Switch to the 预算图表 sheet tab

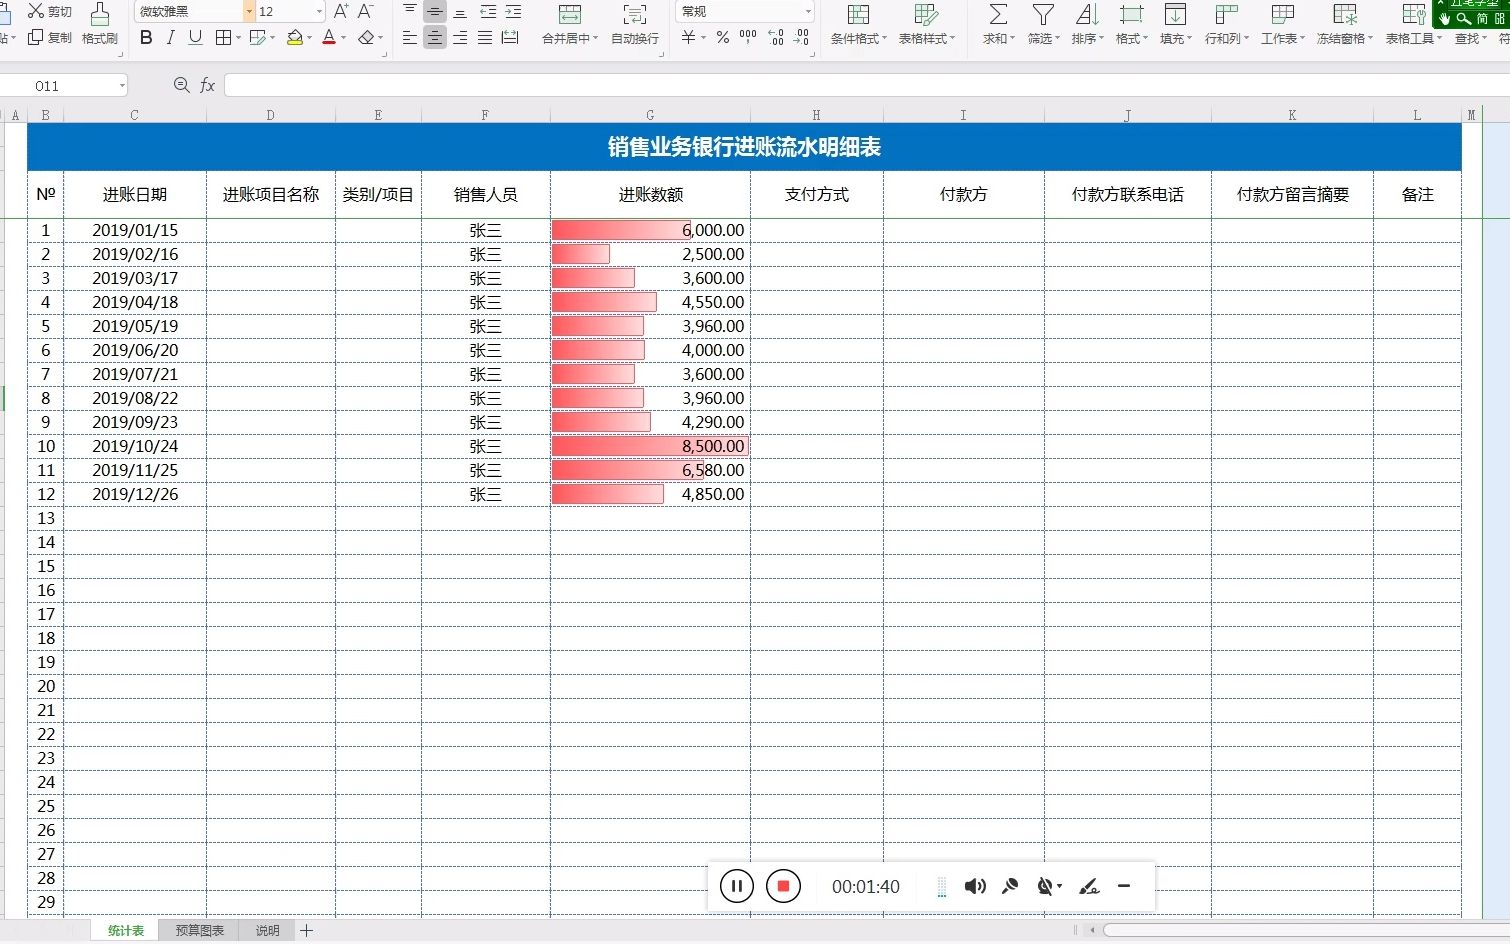tap(199, 931)
